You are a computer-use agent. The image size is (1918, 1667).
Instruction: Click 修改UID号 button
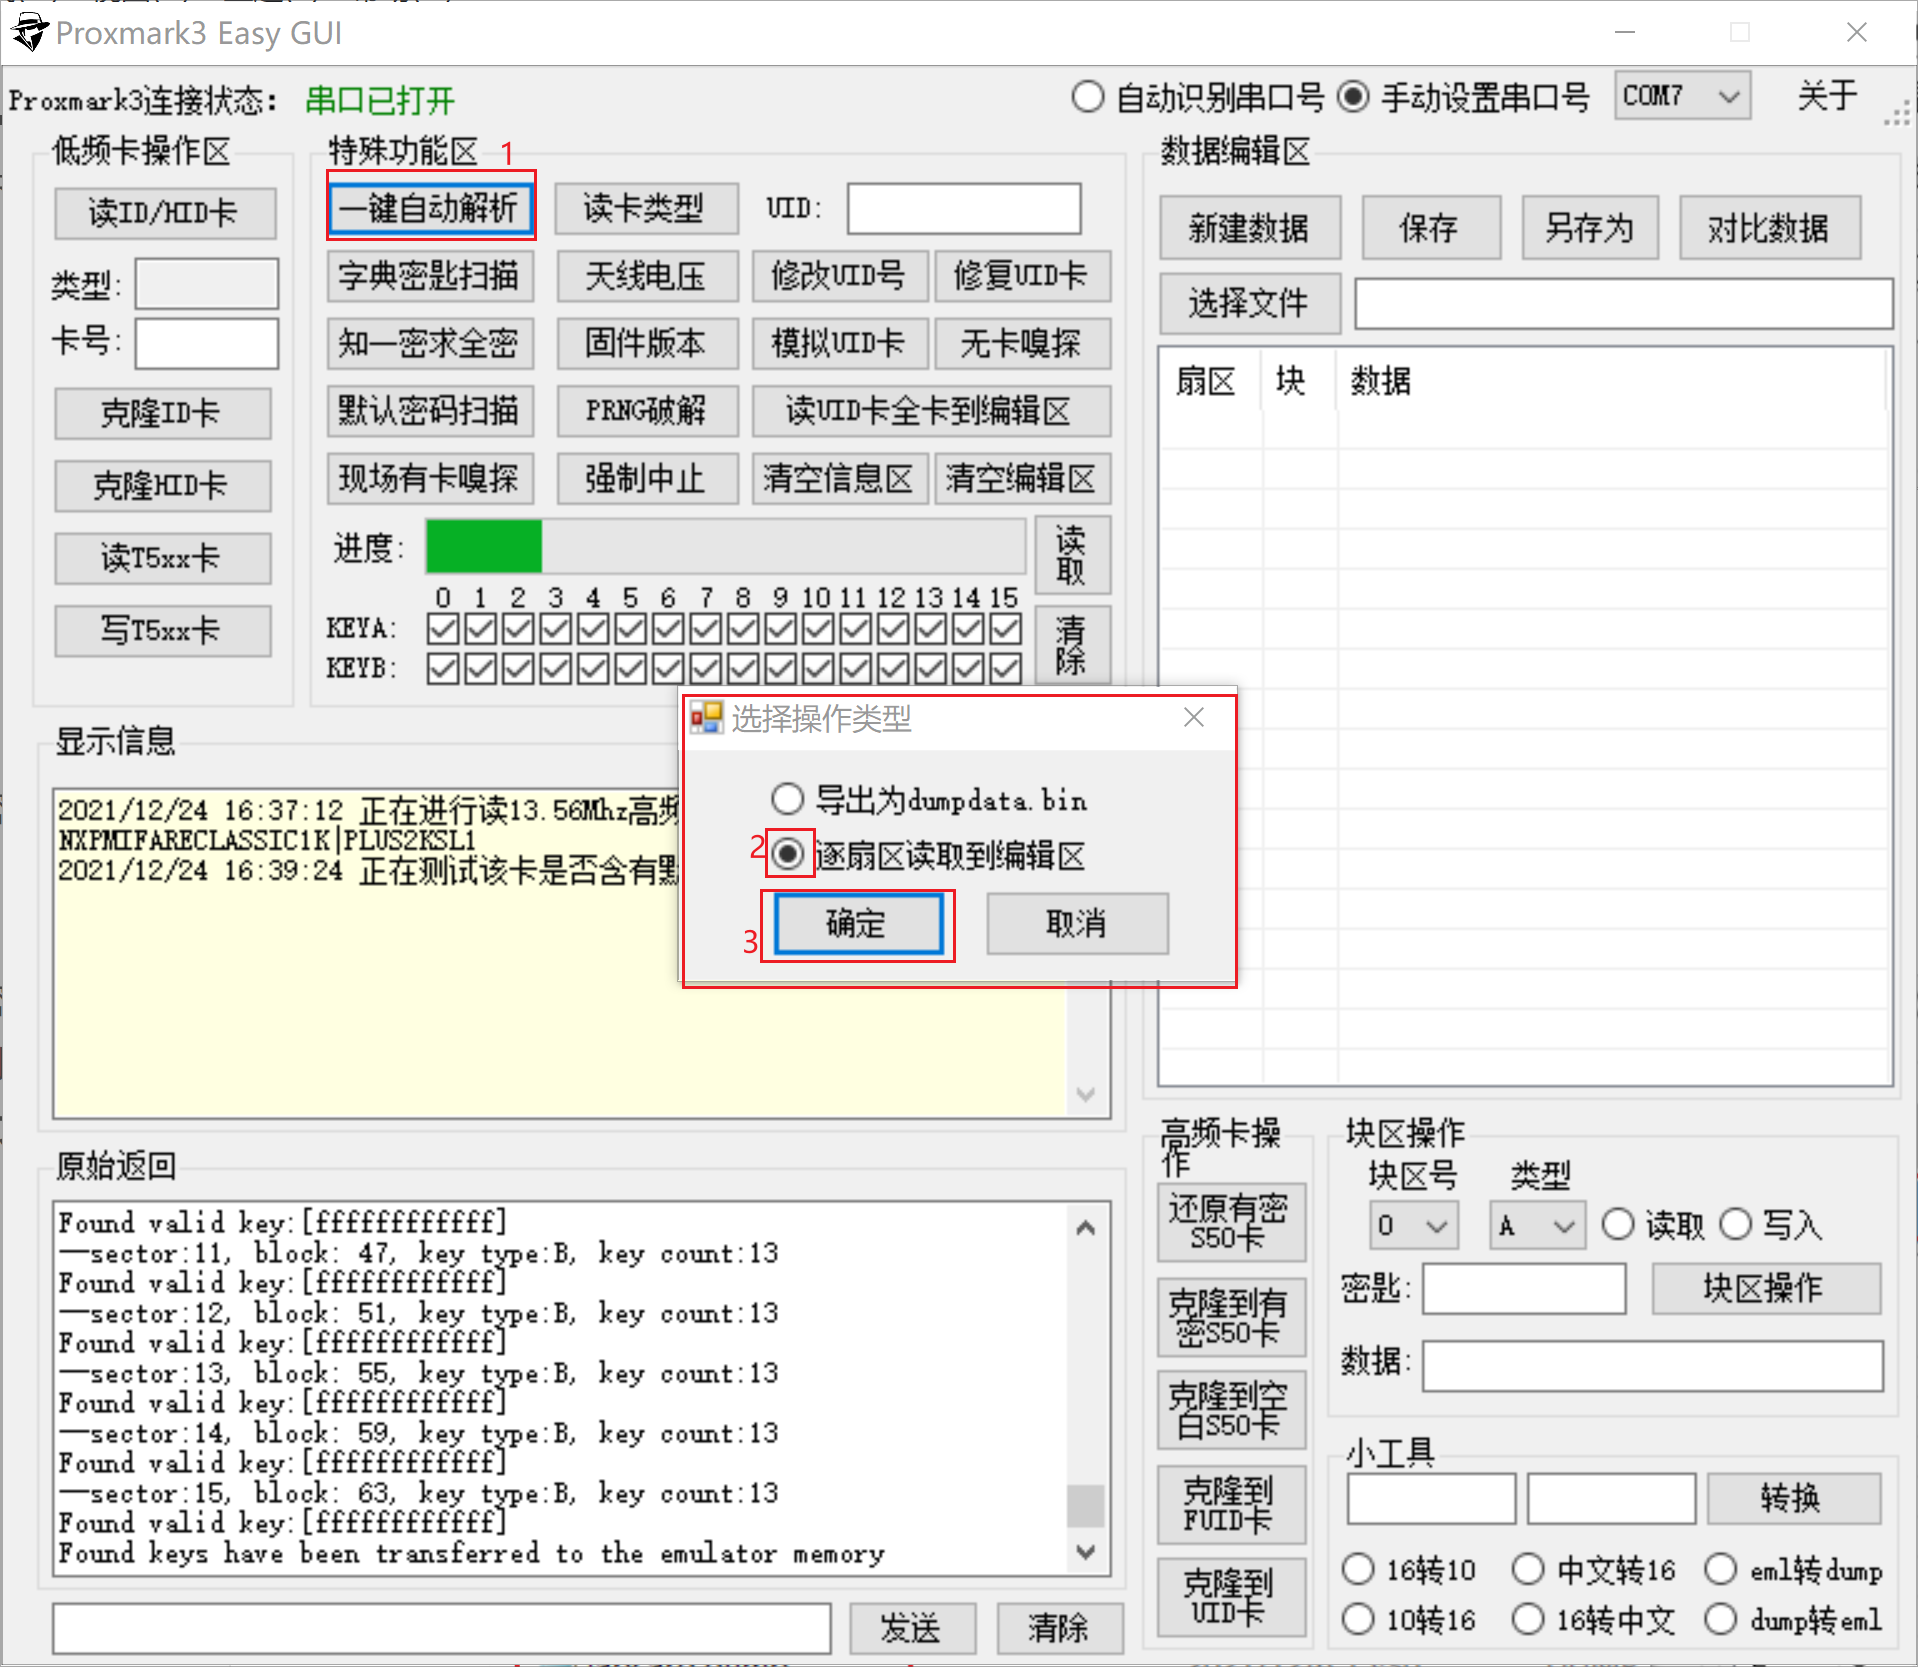point(839,275)
